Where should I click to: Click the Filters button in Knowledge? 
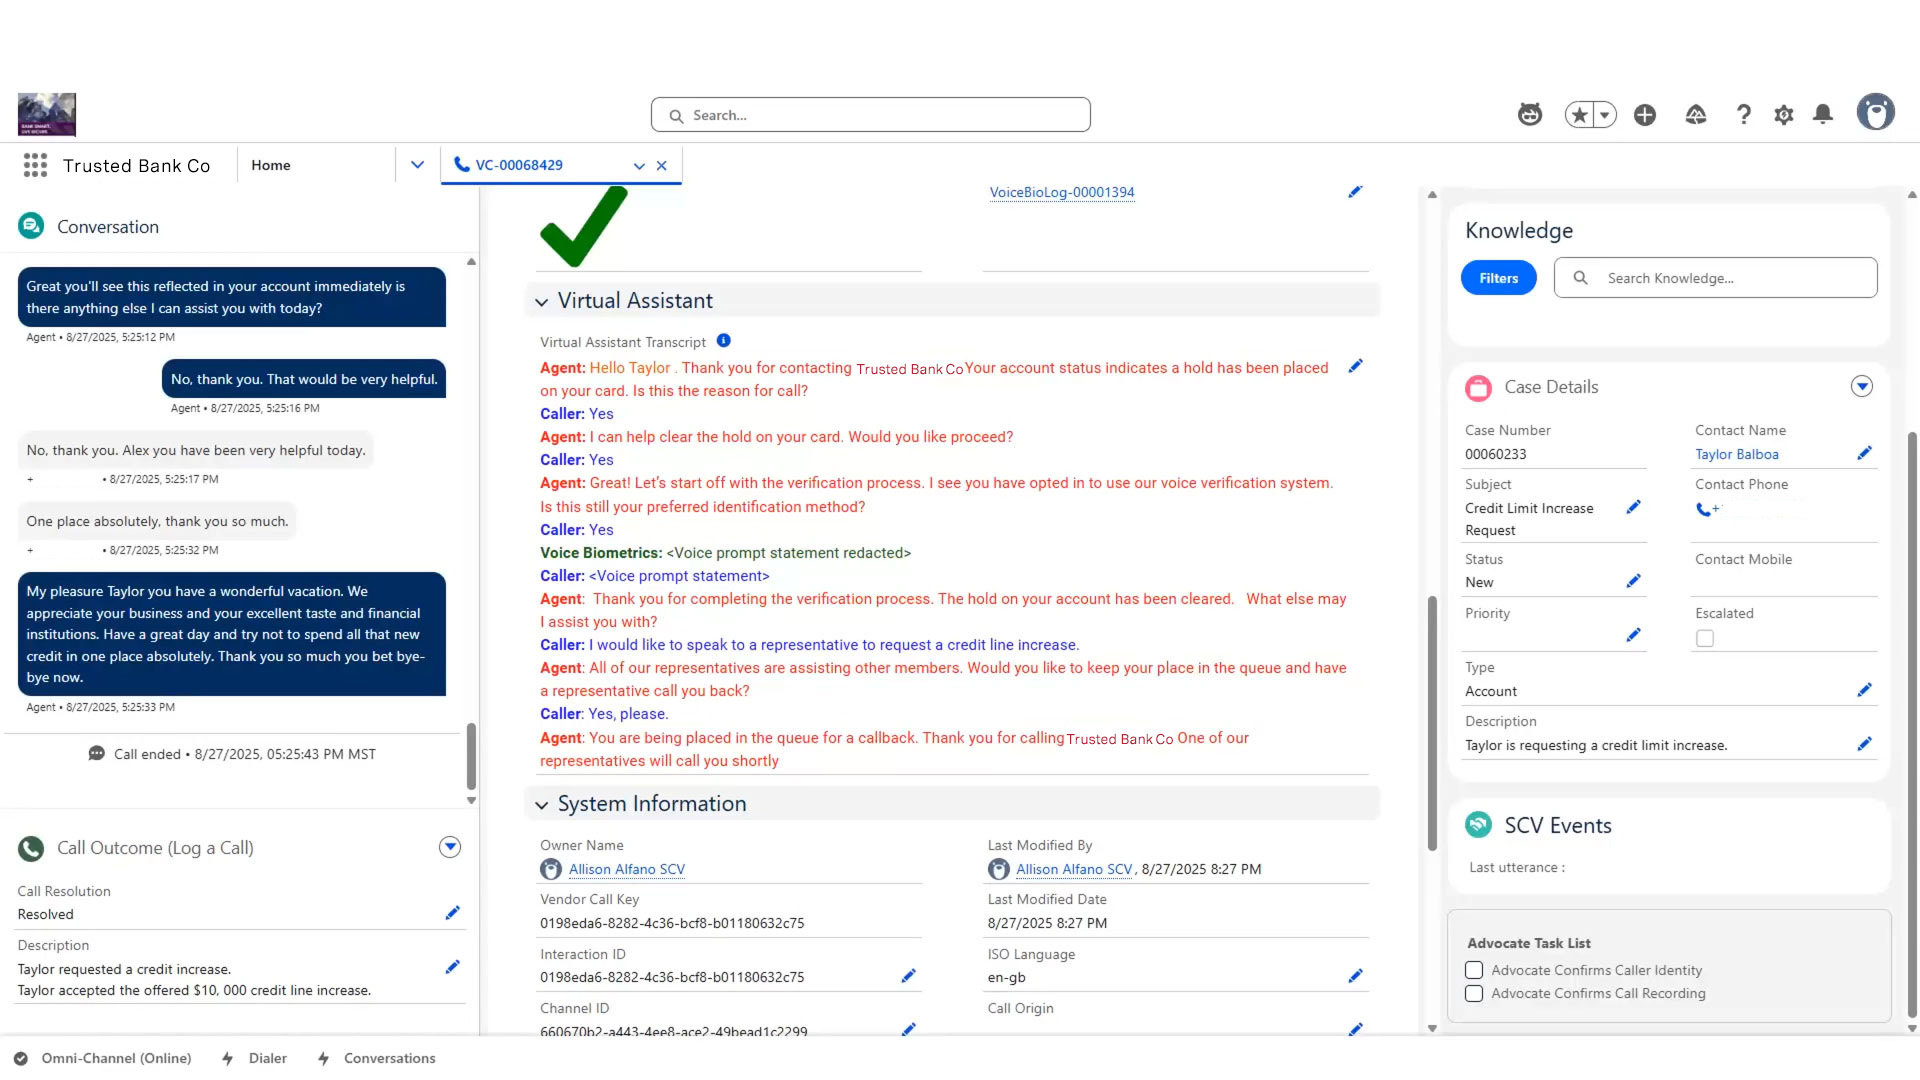coord(1497,277)
